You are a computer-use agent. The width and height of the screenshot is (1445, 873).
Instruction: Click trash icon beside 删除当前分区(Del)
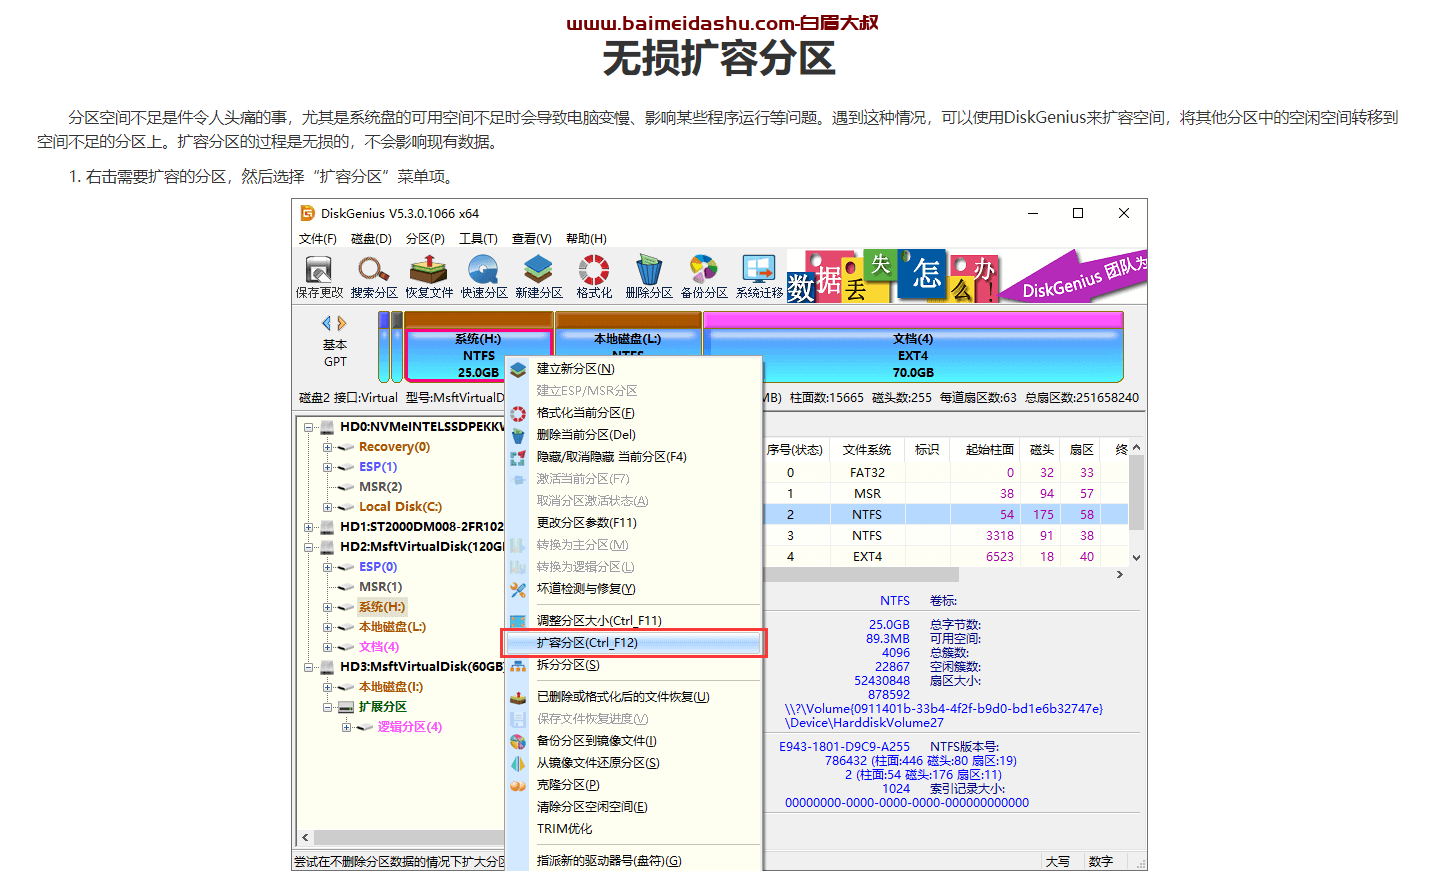[518, 435]
